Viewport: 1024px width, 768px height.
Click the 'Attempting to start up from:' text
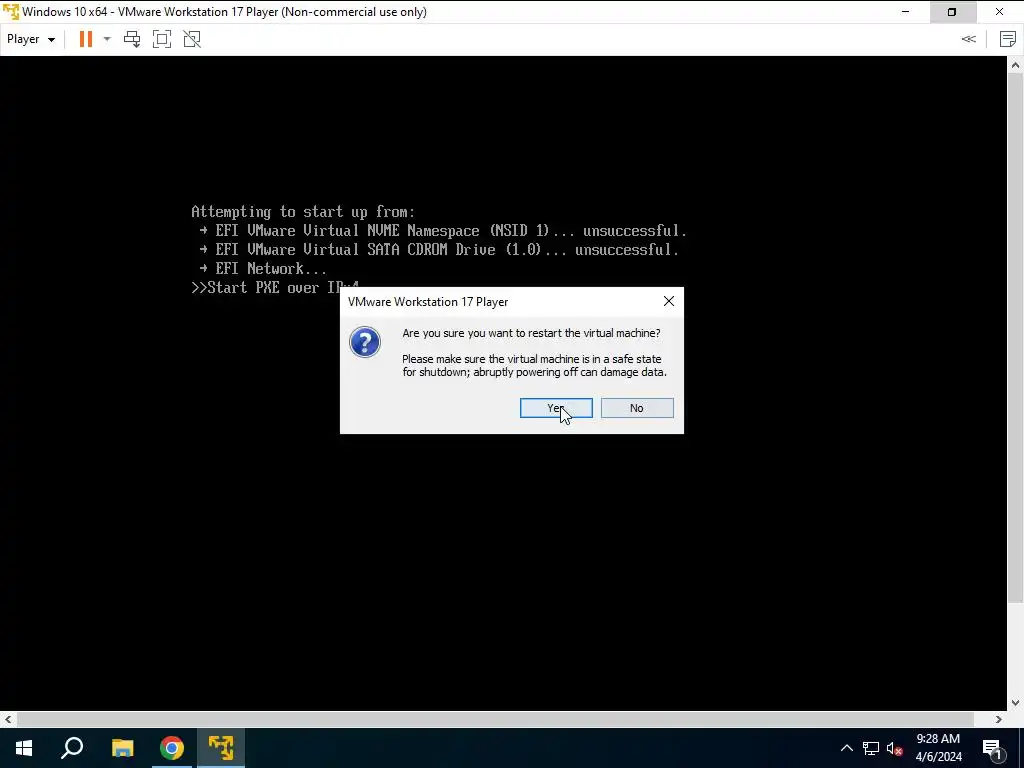point(303,212)
